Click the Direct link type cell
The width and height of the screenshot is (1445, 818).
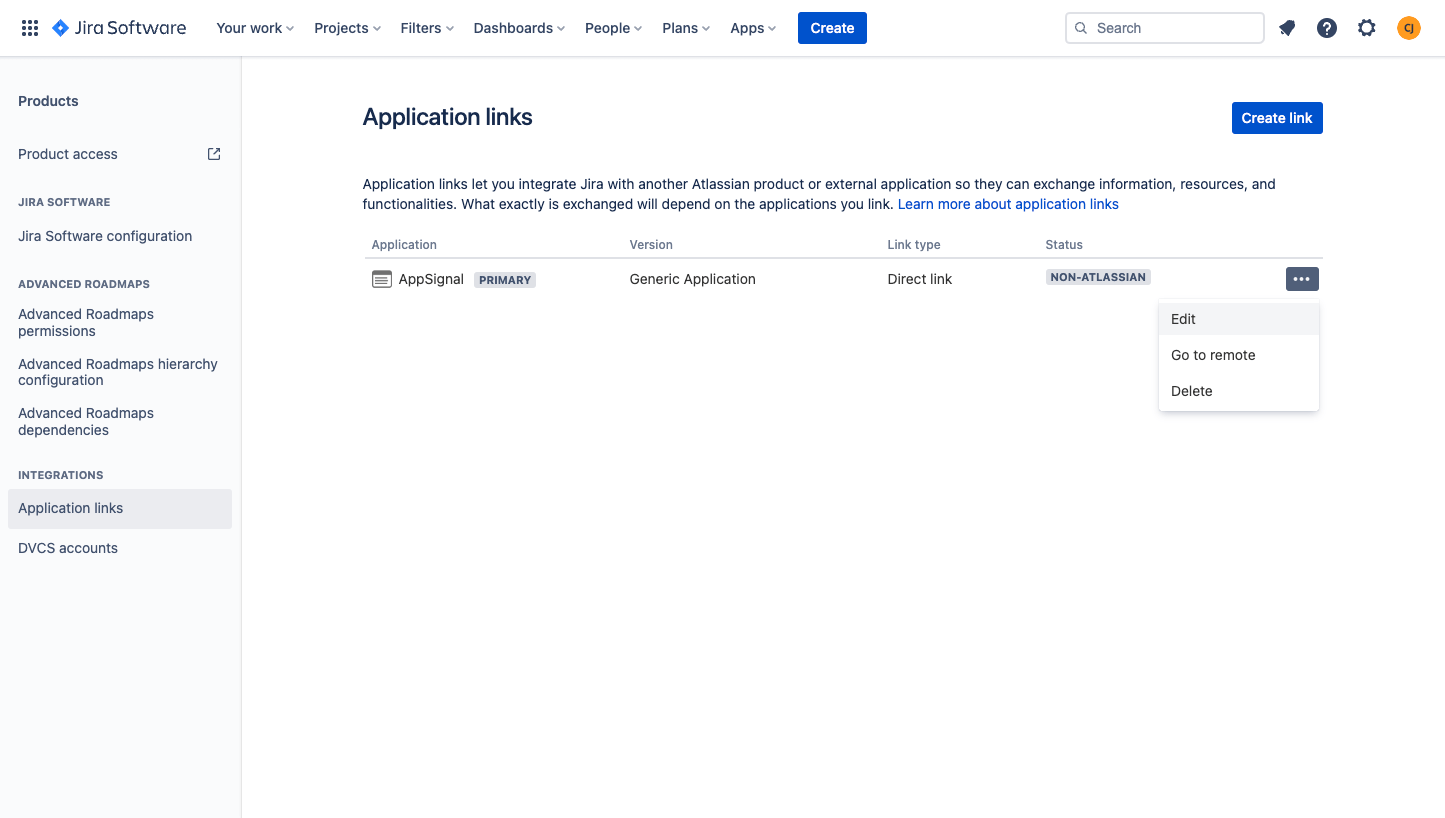920,279
